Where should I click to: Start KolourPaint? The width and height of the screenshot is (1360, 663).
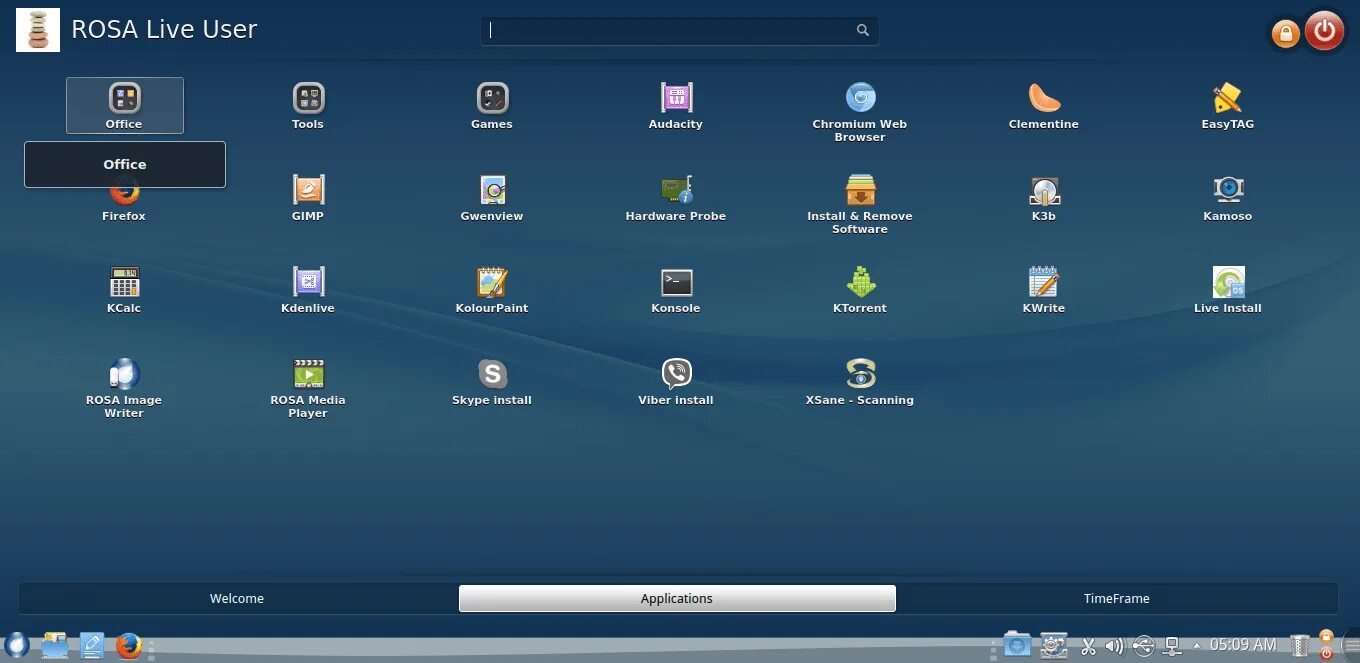coord(492,289)
